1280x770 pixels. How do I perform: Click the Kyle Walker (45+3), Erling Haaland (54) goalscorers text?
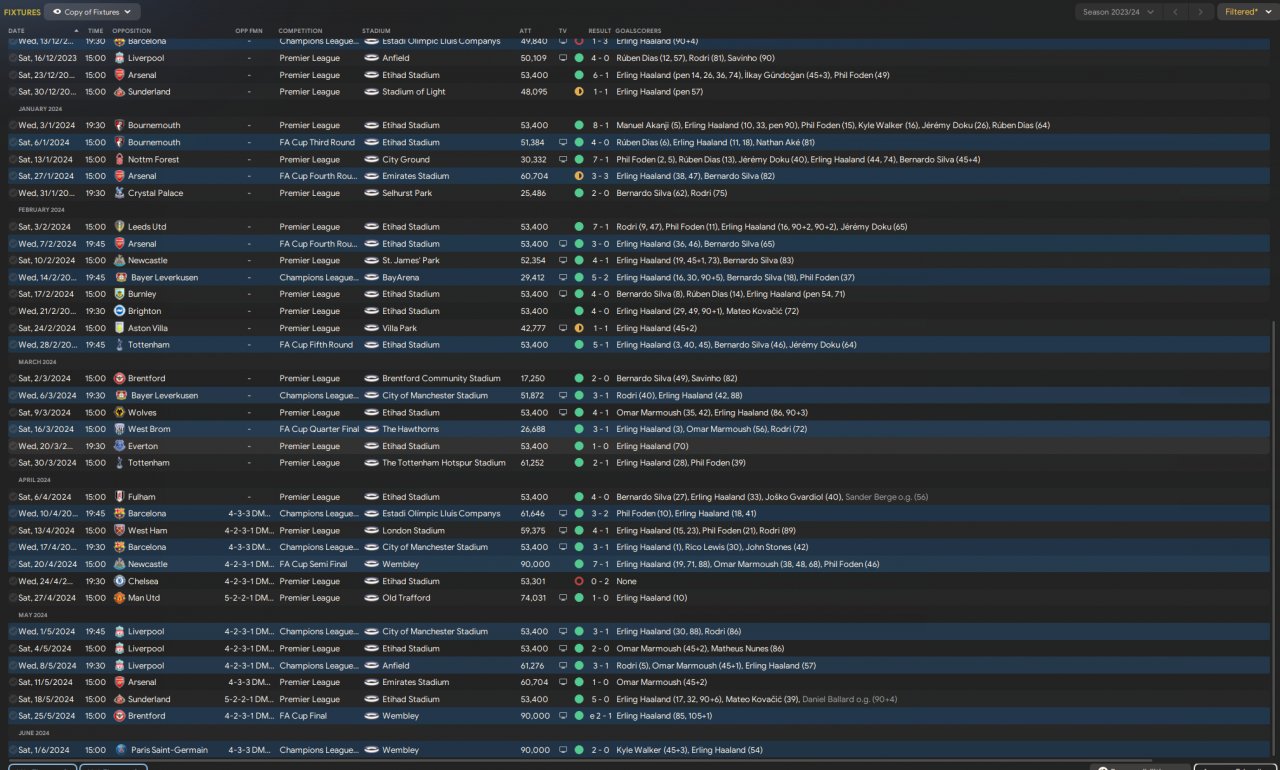[x=690, y=750]
